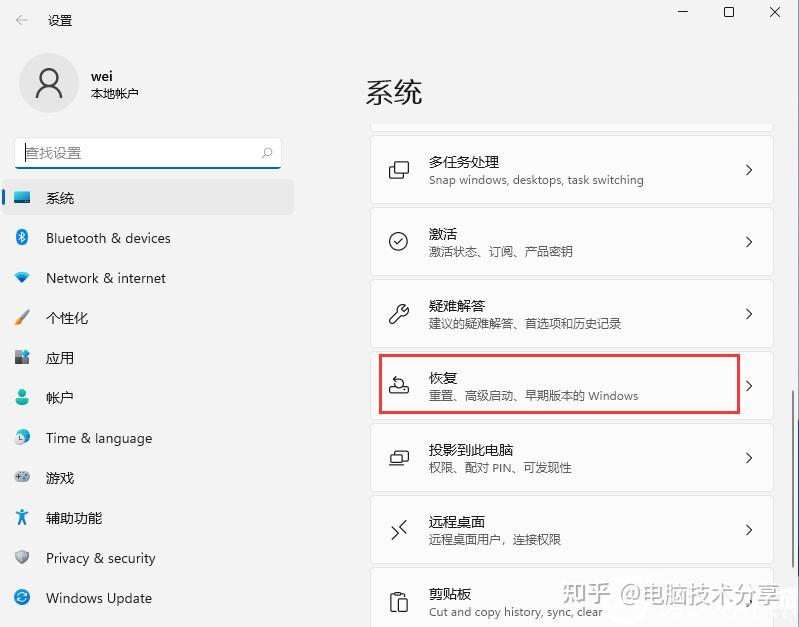Image resolution: width=799 pixels, height=627 pixels.
Task: Click the 远程桌面 remote icon
Action: point(398,530)
